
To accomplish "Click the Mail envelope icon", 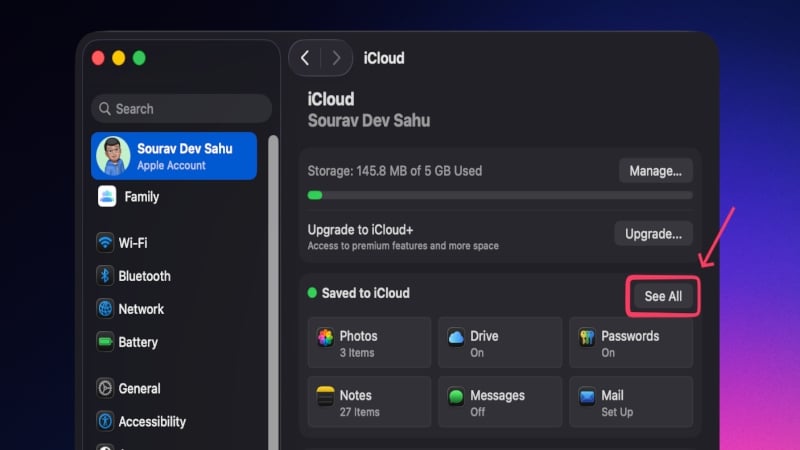I will 587,396.
